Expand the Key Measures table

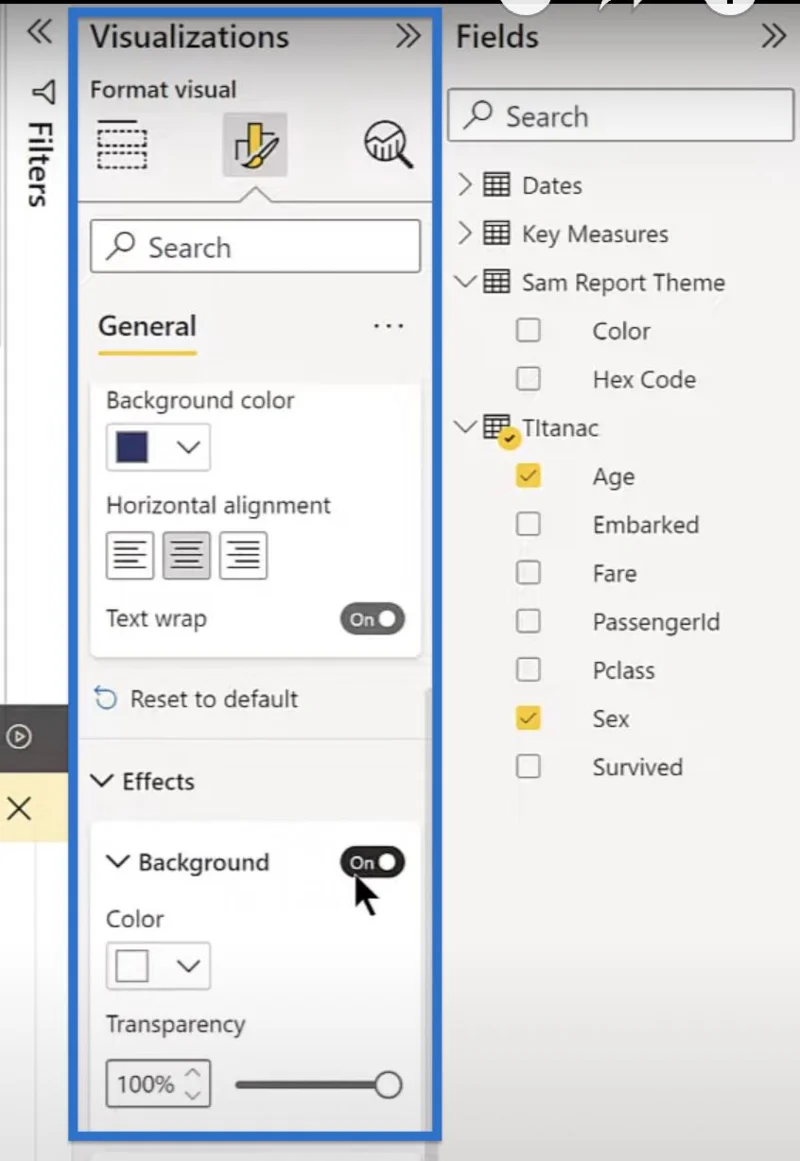[464, 233]
